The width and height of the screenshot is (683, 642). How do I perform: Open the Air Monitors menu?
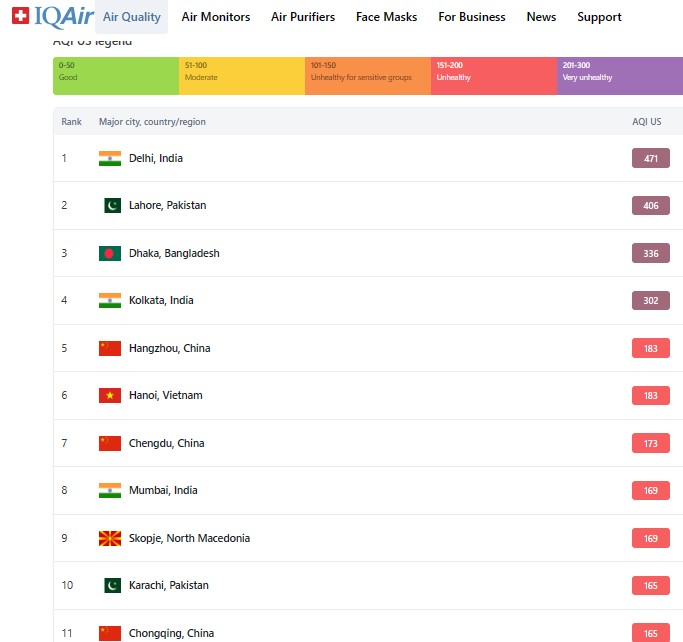216,17
